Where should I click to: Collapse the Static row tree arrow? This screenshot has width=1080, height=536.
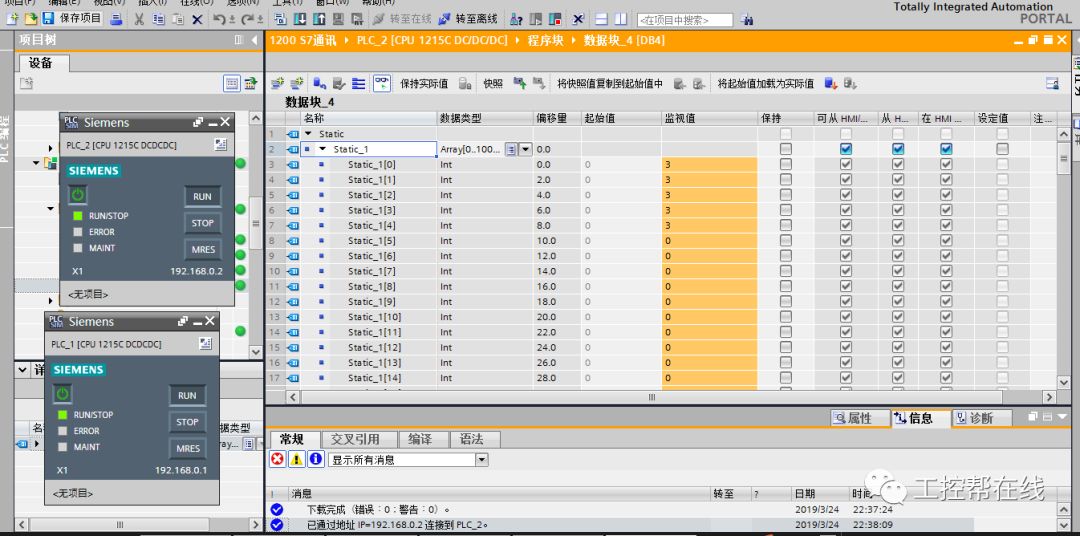308,134
